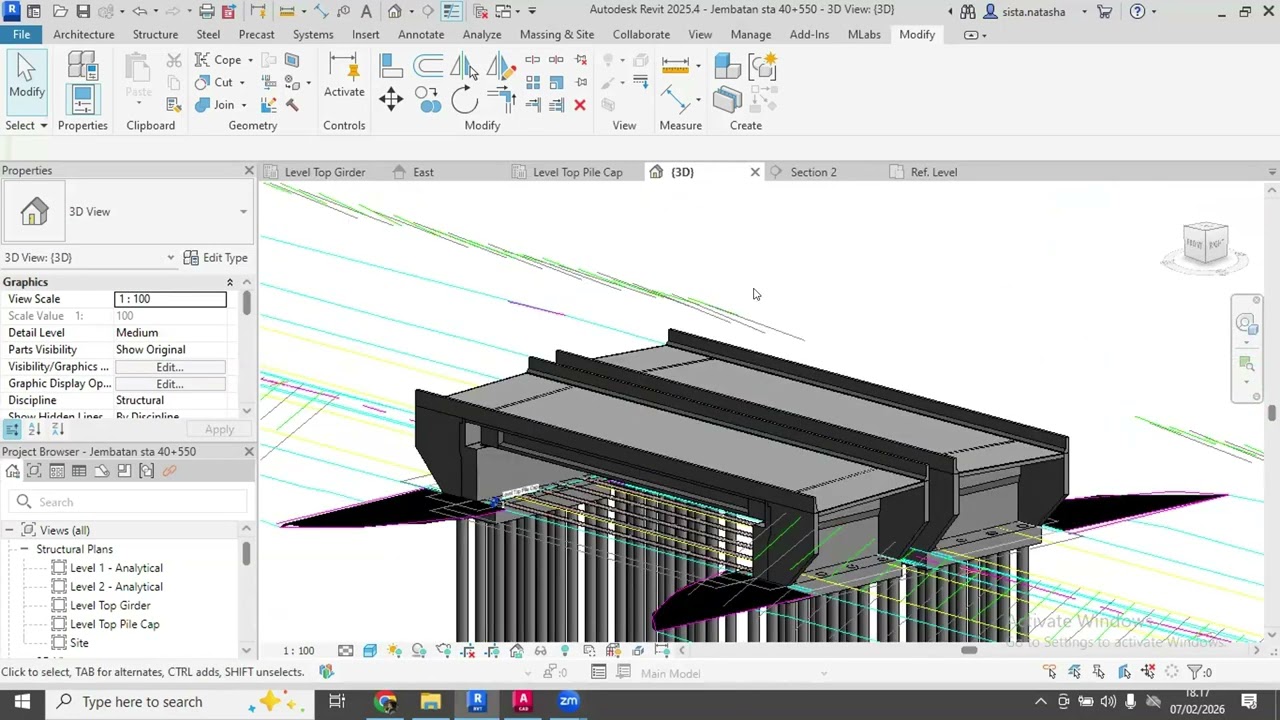Click the Print icon in quick access toolbar
Viewport: 1280px width, 720px height.
coord(207,12)
